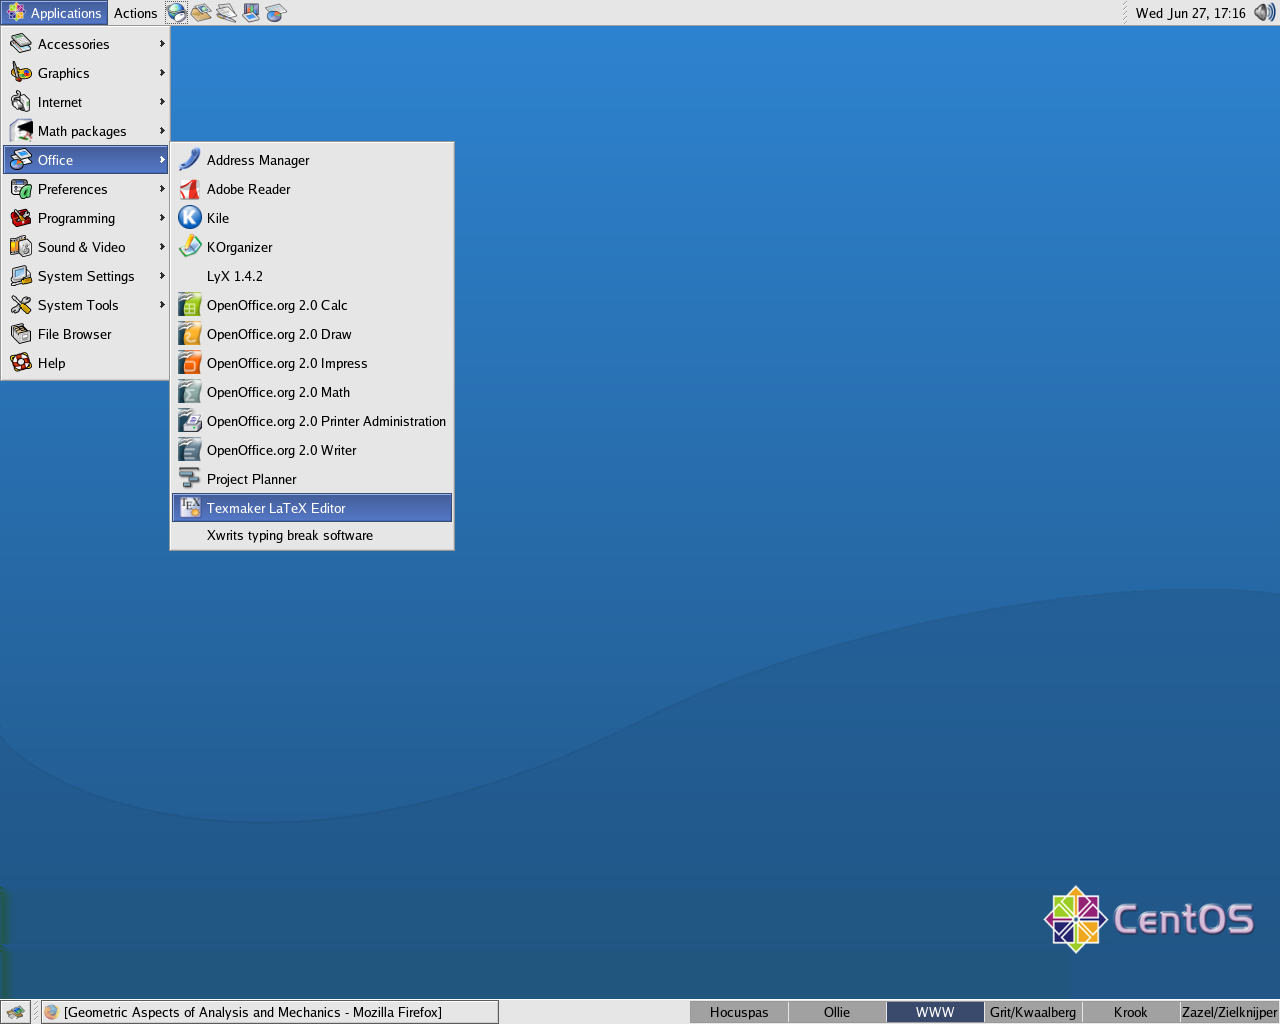Expand the Internet submenu arrow
Image resolution: width=1280 pixels, height=1024 pixels.
[162, 102]
